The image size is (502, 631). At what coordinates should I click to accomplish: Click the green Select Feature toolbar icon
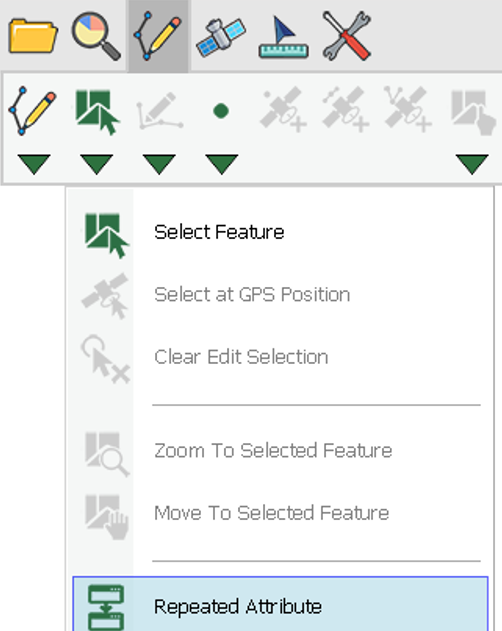(x=97, y=111)
